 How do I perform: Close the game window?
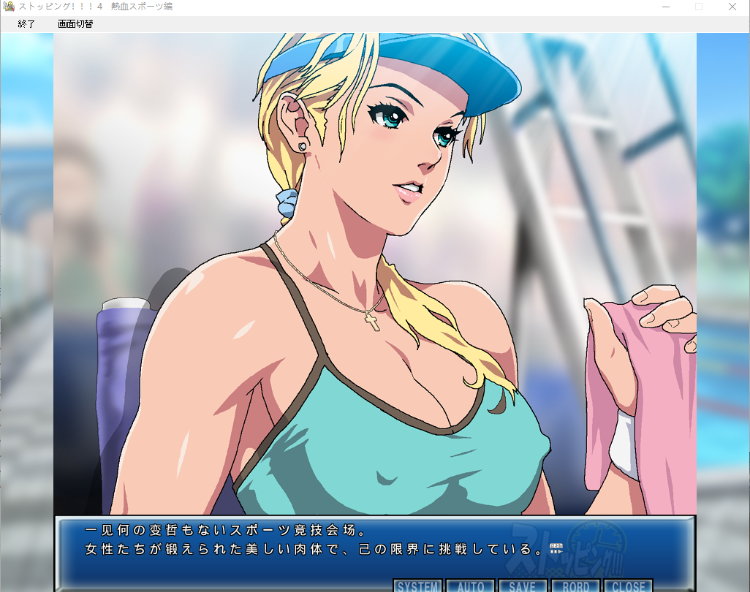(732, 7)
